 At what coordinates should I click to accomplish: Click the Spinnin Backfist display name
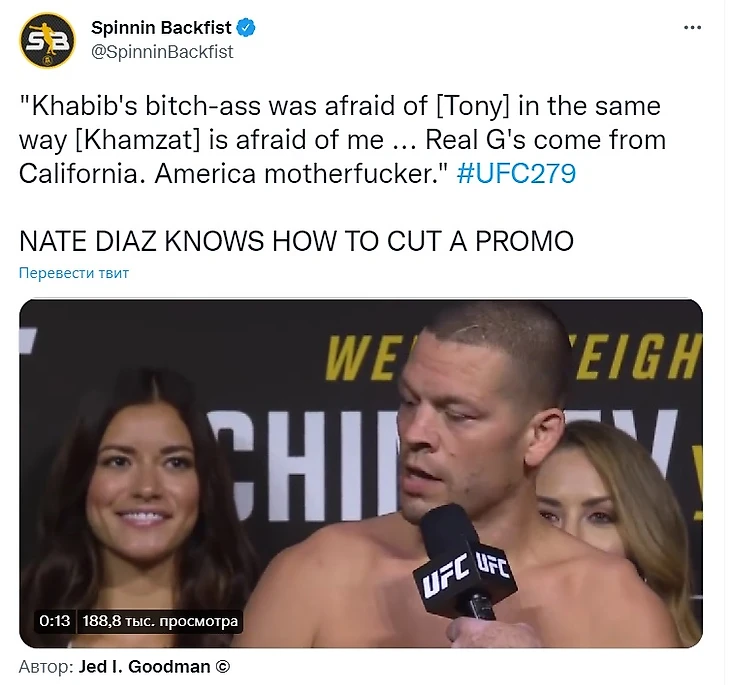coord(161,28)
